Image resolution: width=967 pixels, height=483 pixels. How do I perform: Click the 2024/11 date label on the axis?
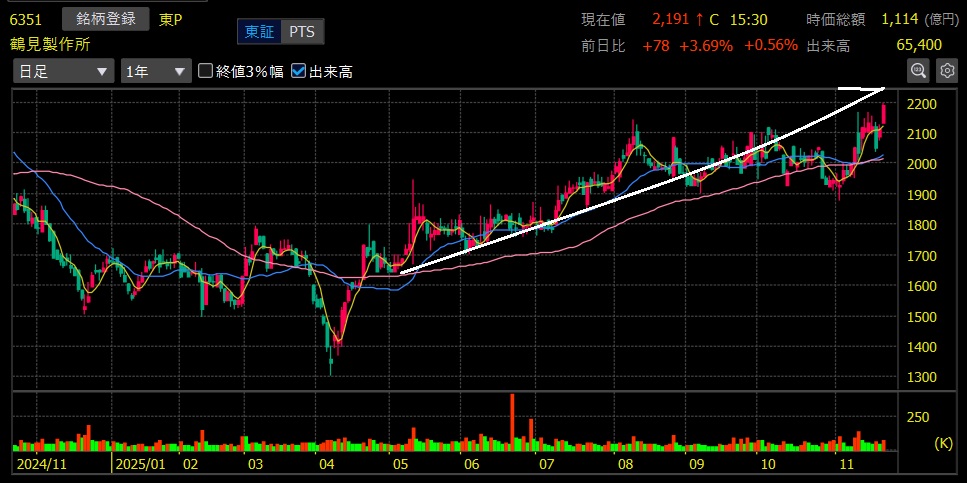click(x=42, y=465)
